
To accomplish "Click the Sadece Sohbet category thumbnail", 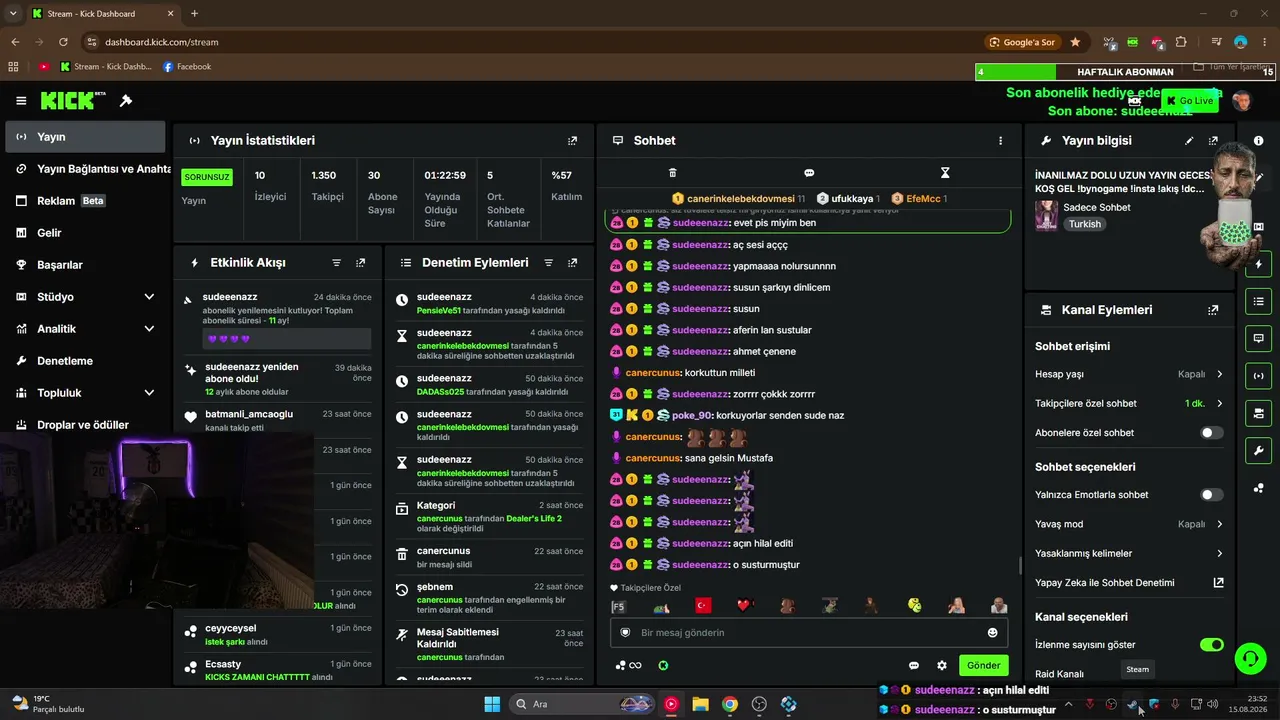I will click(x=1047, y=216).
